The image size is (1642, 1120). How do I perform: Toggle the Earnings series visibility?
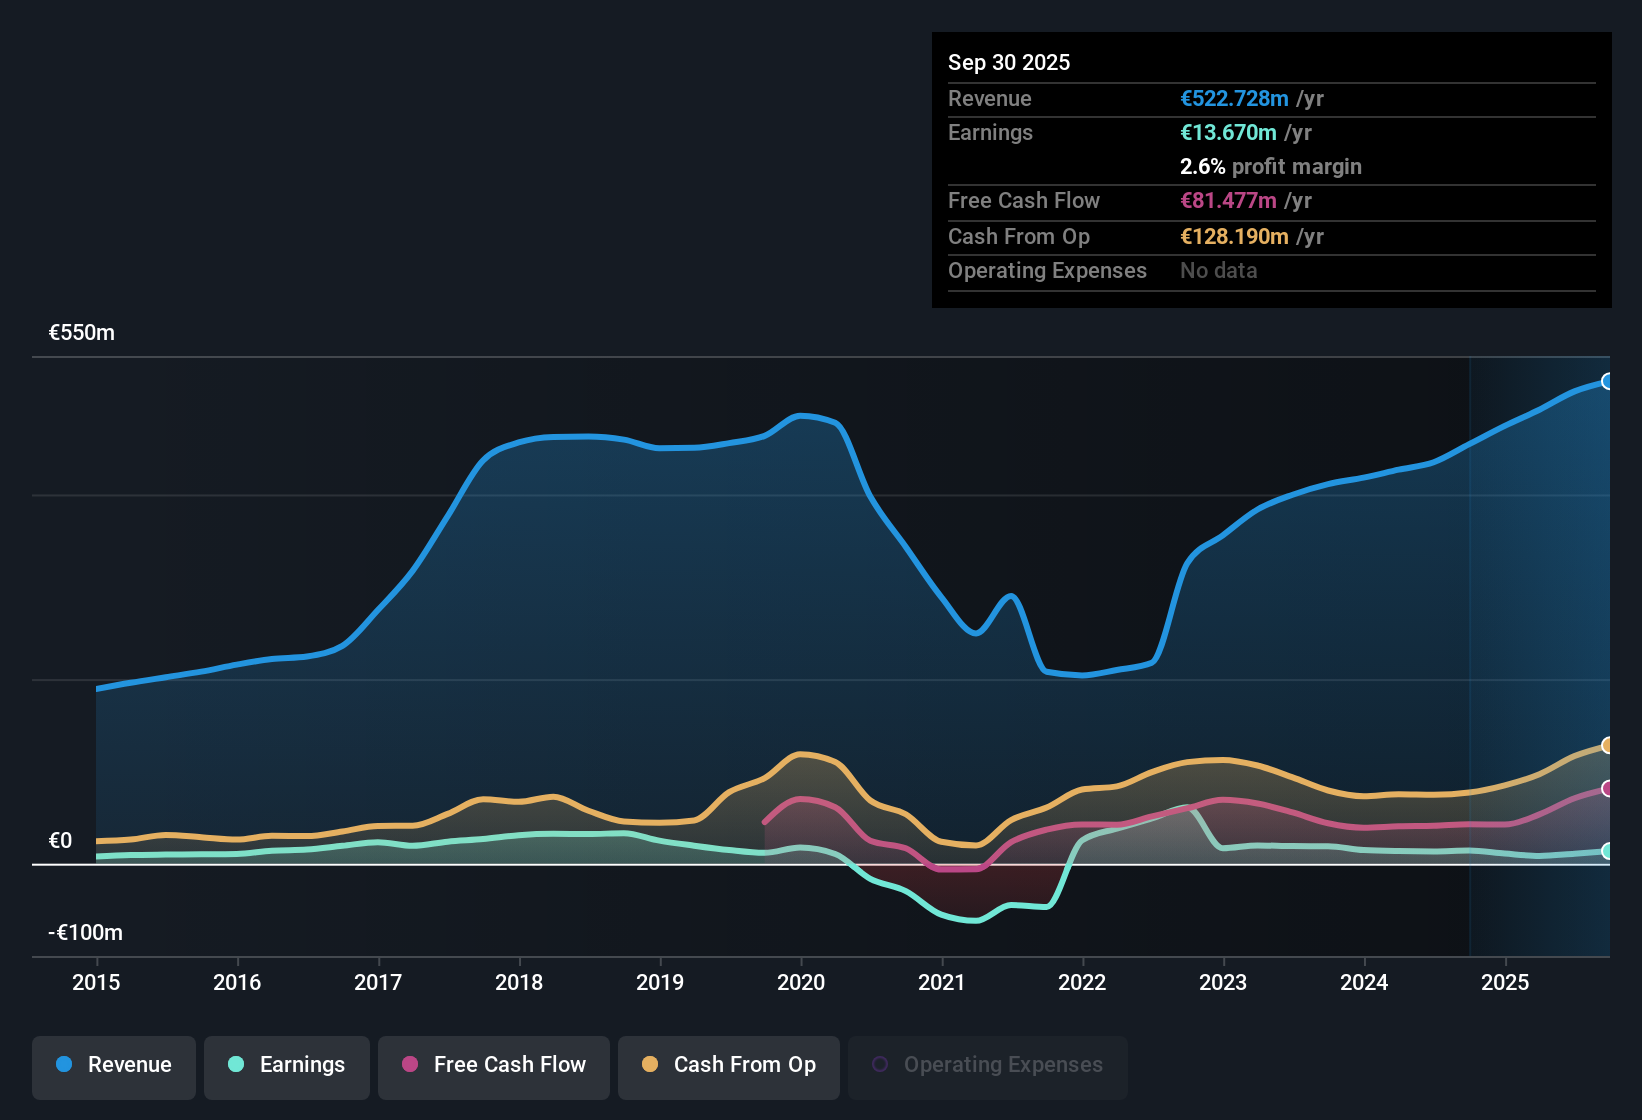coord(287,1065)
